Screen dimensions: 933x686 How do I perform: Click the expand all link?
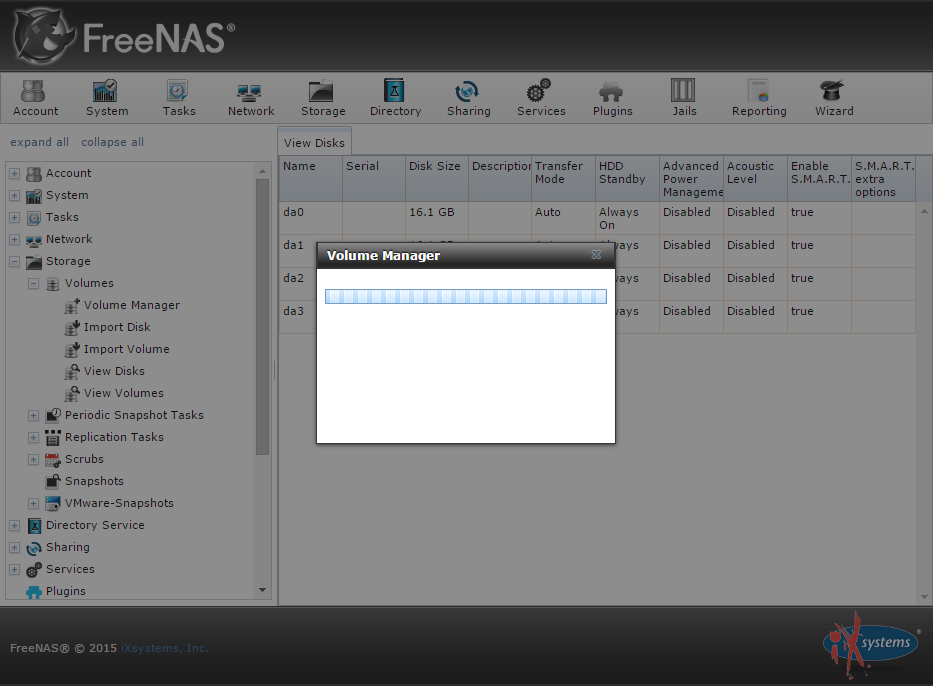tap(39, 142)
